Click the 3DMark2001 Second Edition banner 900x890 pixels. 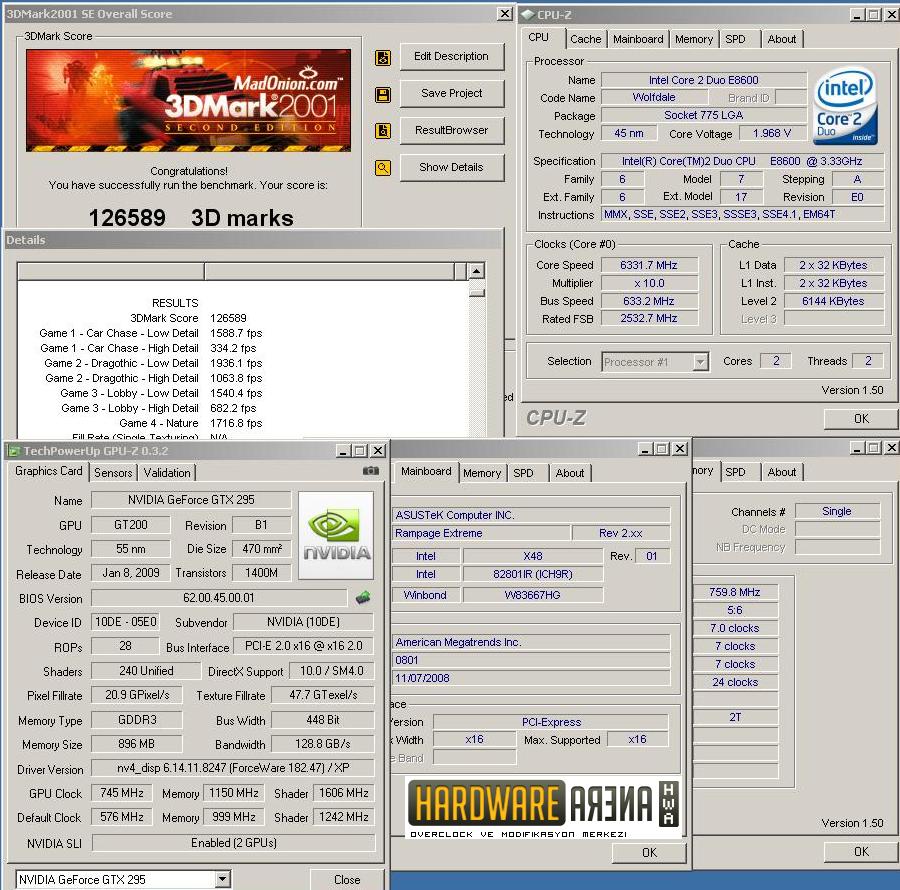pos(188,100)
